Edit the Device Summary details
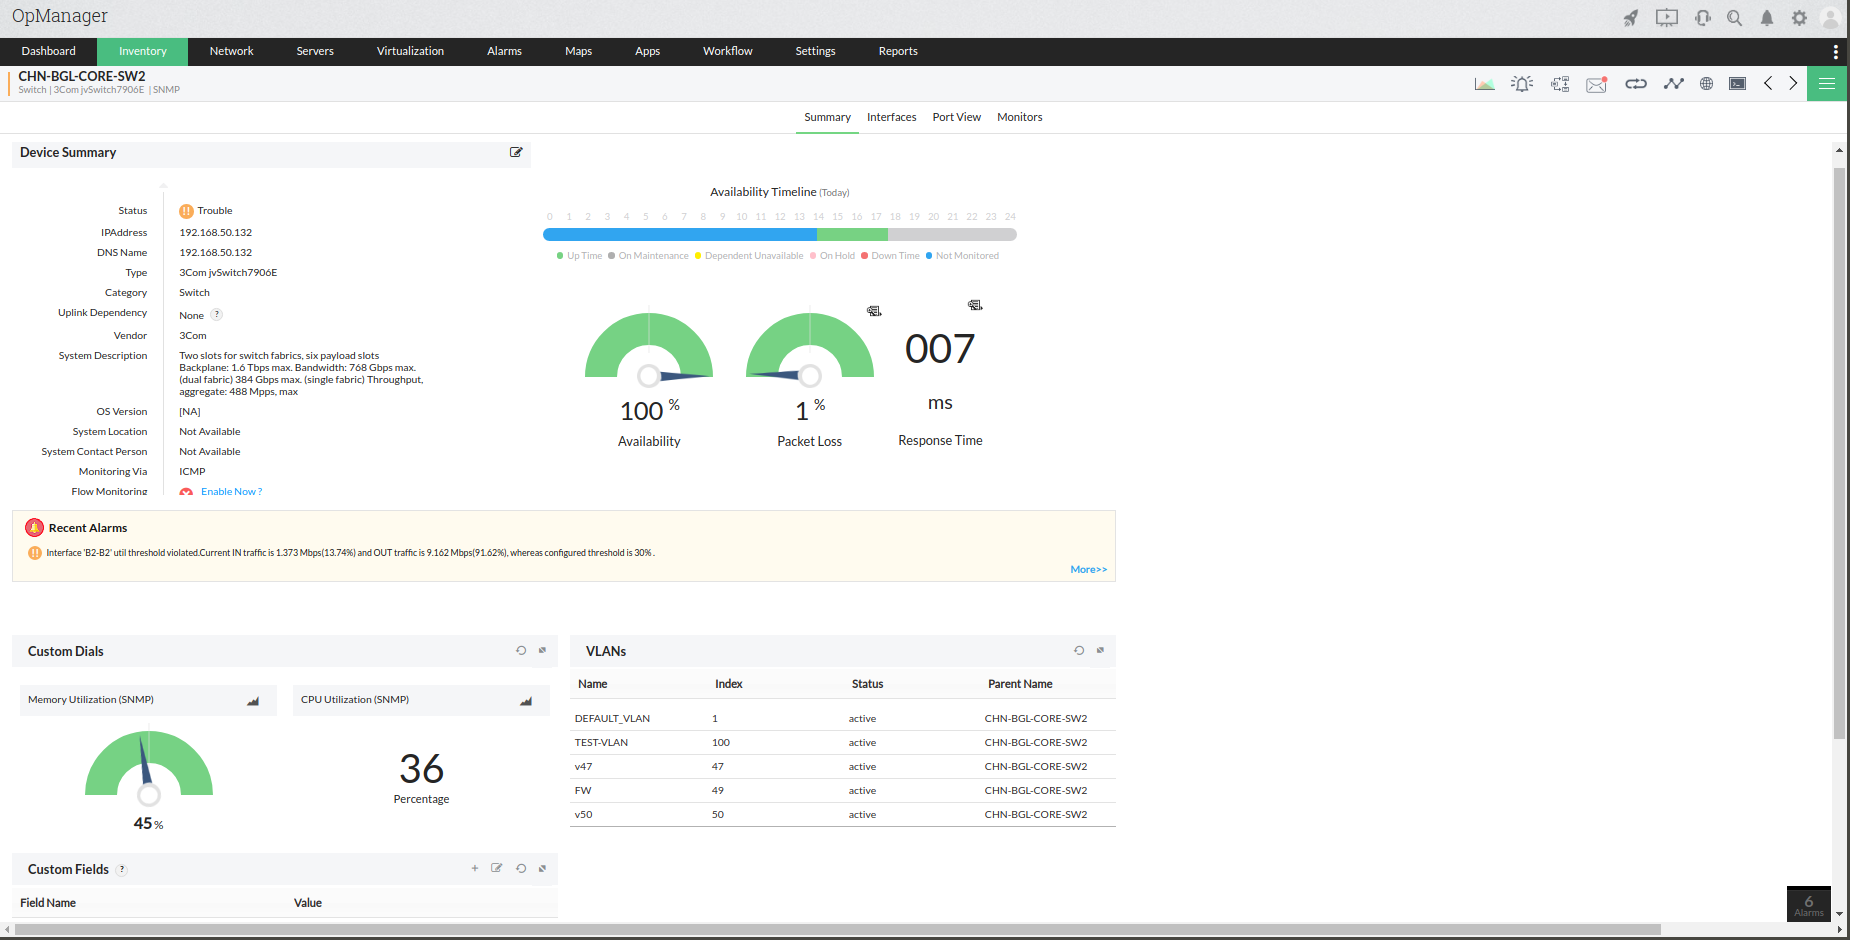Image resolution: width=1850 pixels, height=940 pixels. [516, 152]
